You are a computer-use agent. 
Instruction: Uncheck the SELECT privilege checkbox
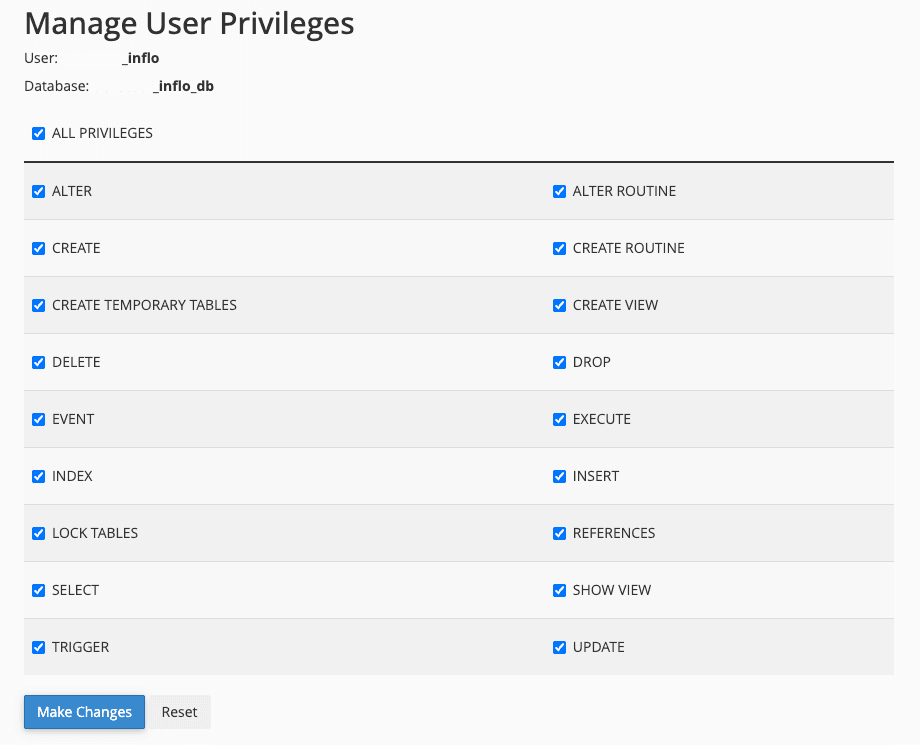[x=39, y=590]
